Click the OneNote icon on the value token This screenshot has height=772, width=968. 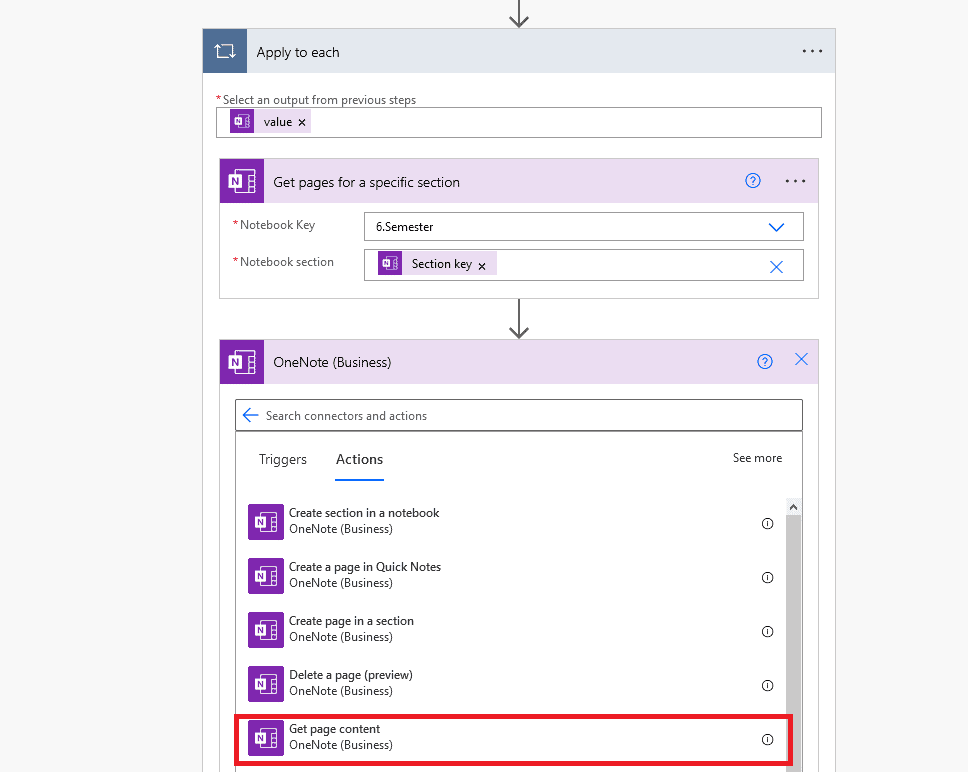coord(242,122)
